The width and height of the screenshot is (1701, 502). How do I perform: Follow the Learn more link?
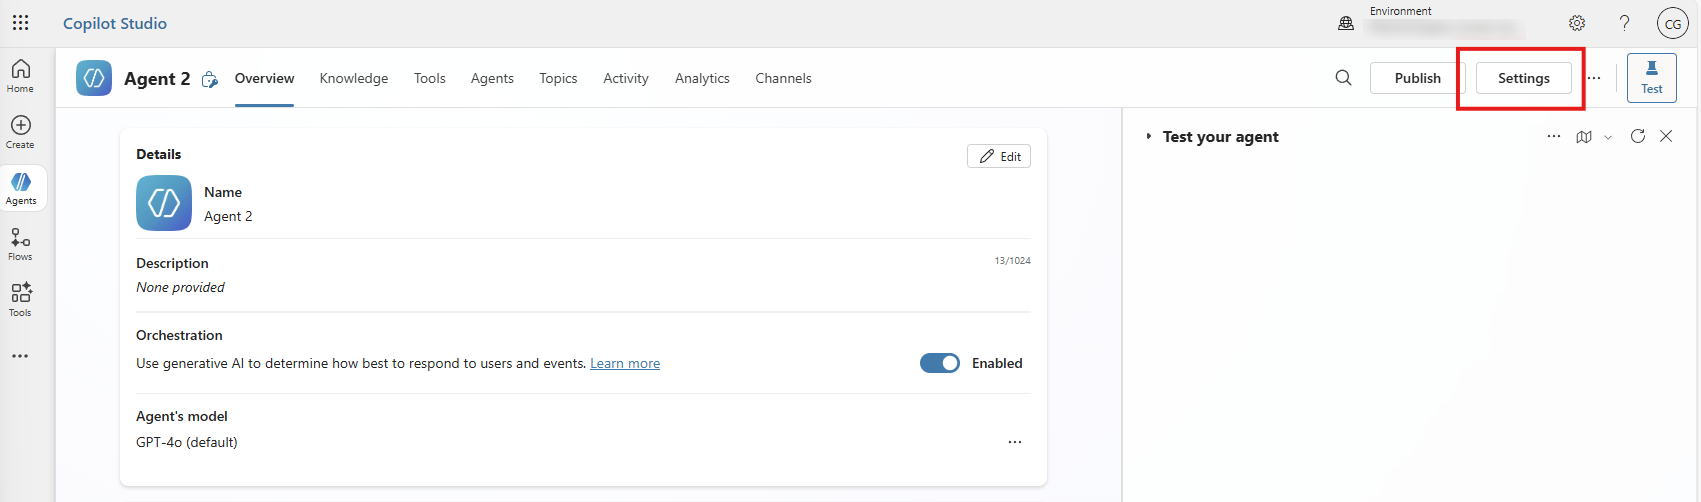click(625, 363)
